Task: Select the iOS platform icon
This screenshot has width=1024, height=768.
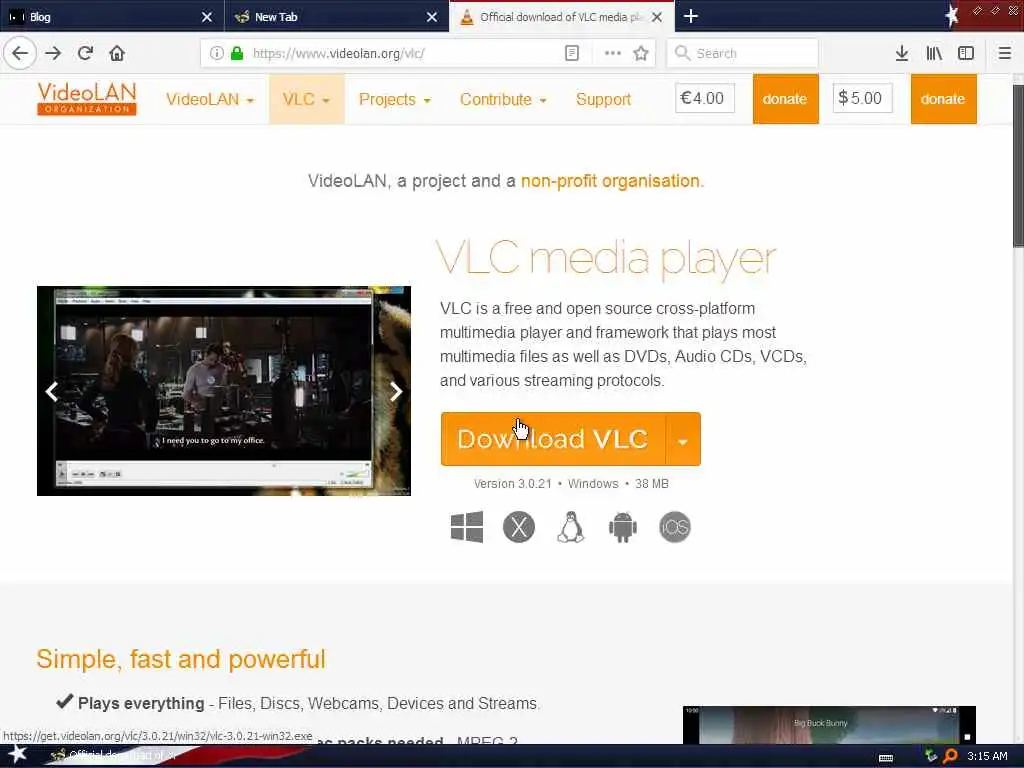Action: tap(675, 527)
